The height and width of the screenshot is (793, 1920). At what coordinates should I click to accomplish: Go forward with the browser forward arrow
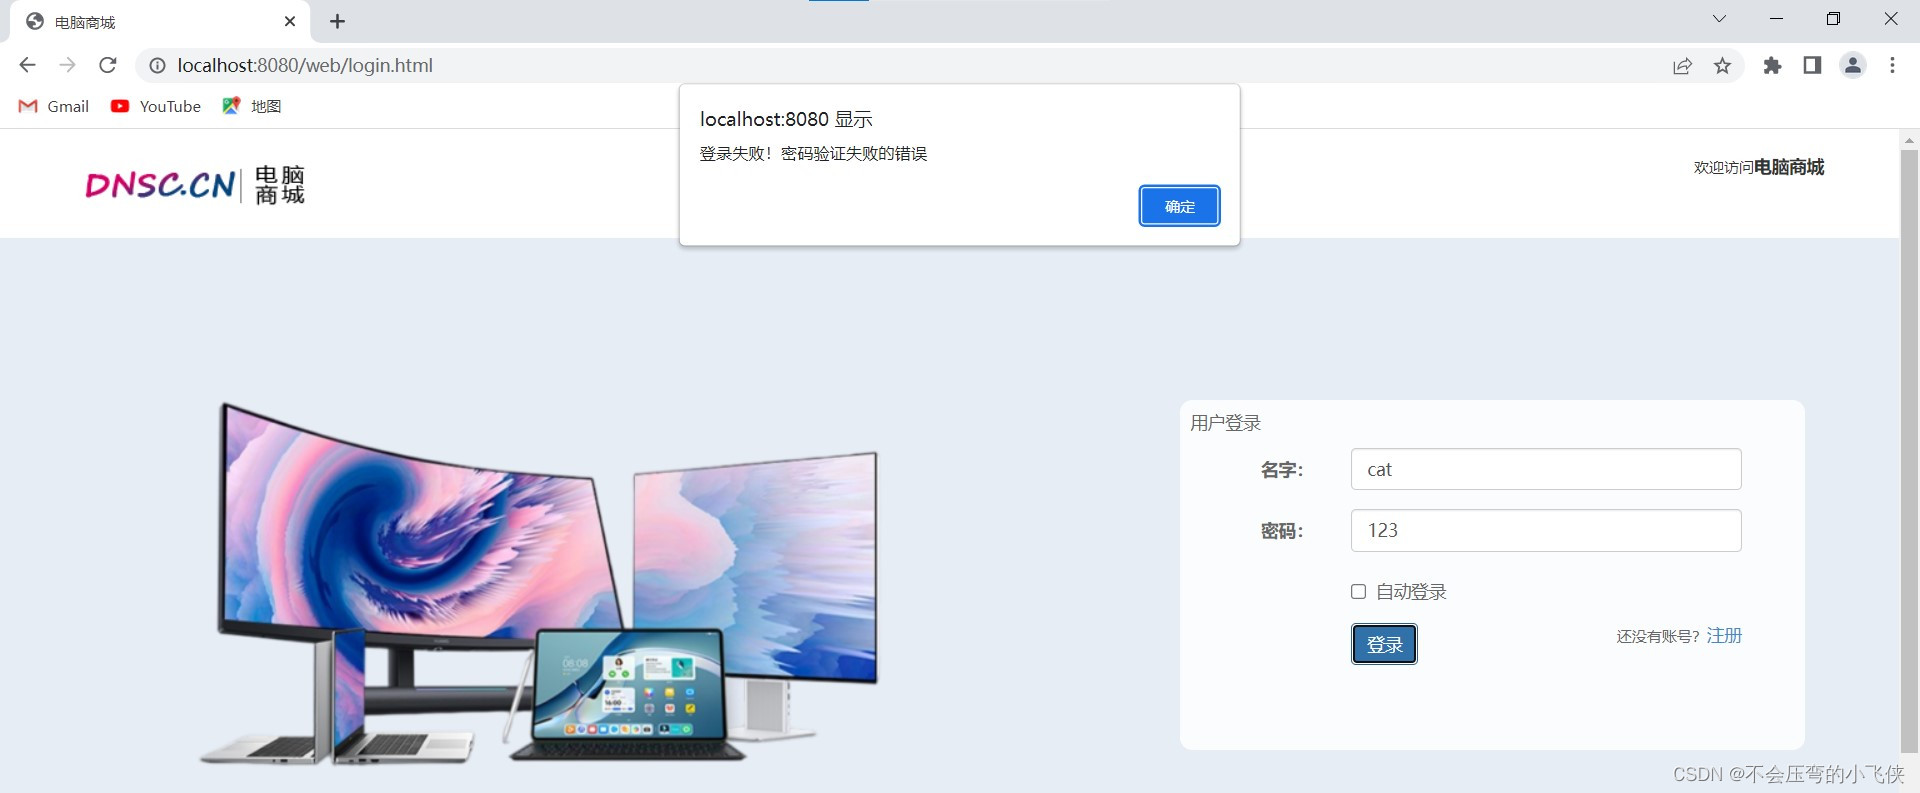[67, 65]
